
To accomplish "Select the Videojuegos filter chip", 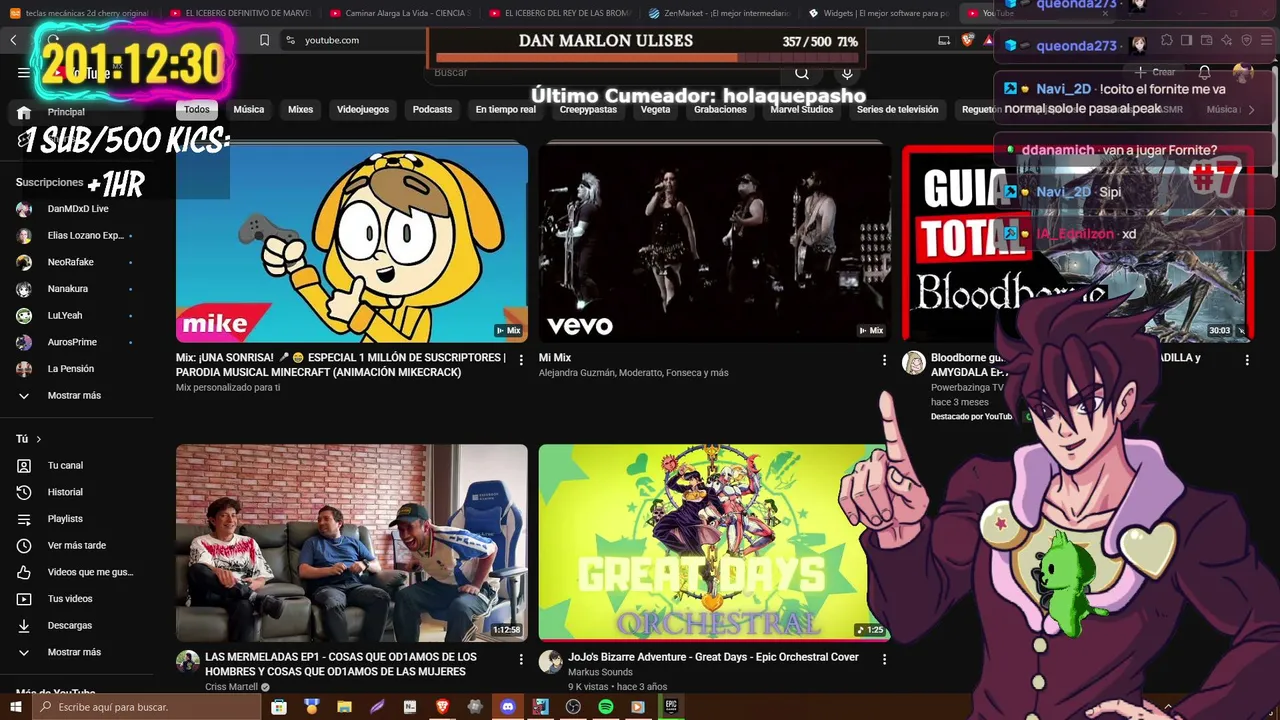I will tap(363, 110).
